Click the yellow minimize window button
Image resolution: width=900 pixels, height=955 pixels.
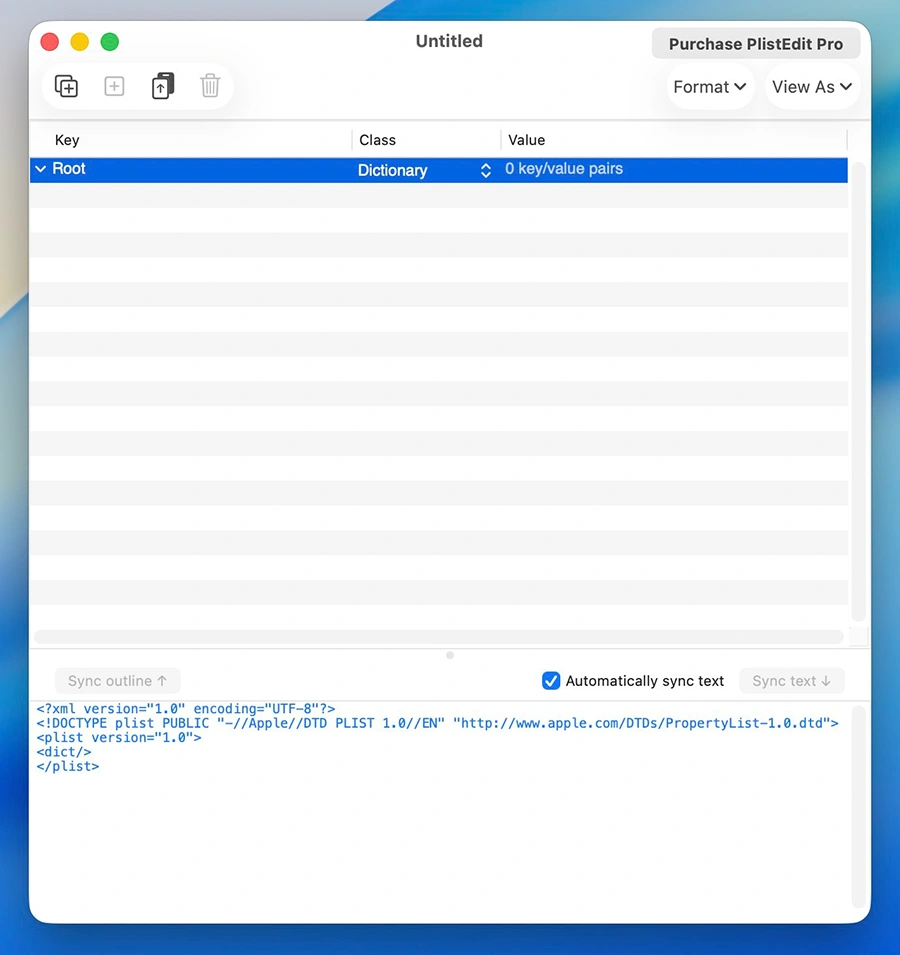[80, 42]
